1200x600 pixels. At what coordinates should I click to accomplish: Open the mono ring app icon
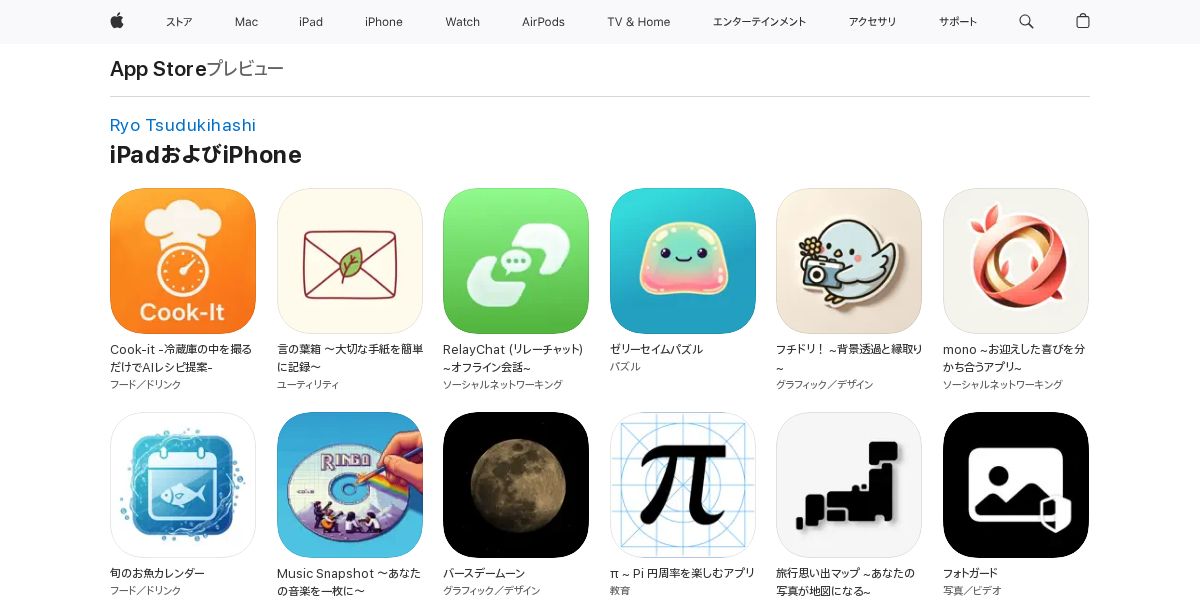click(1016, 261)
